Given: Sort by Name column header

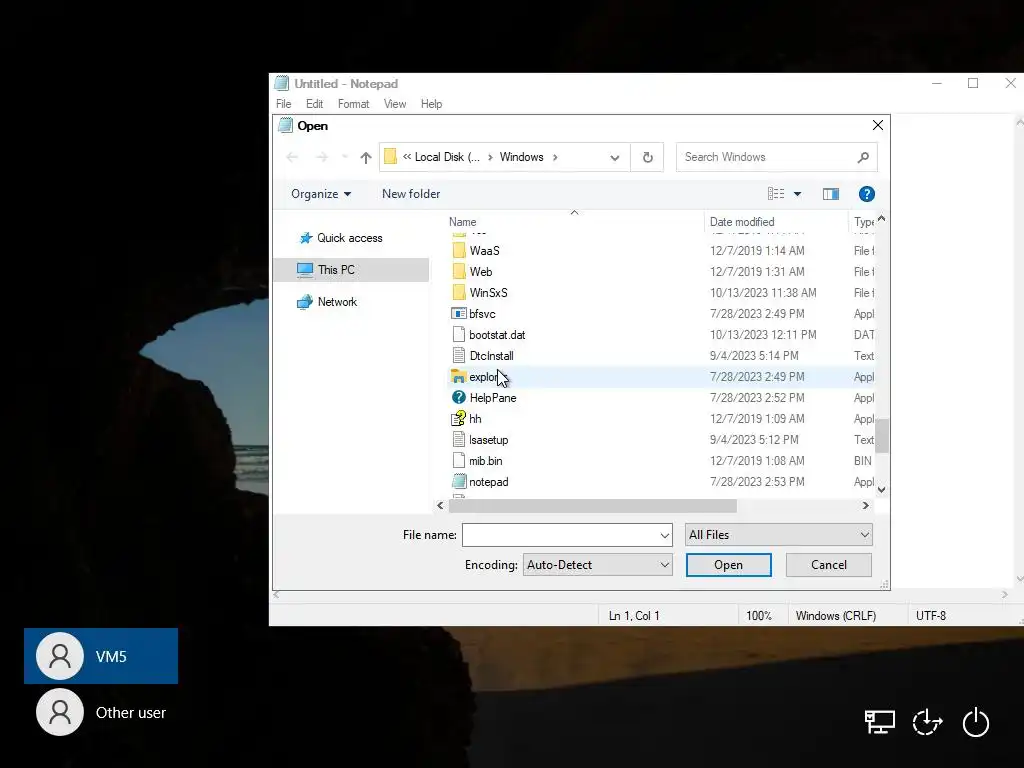Looking at the screenshot, I should (462, 222).
